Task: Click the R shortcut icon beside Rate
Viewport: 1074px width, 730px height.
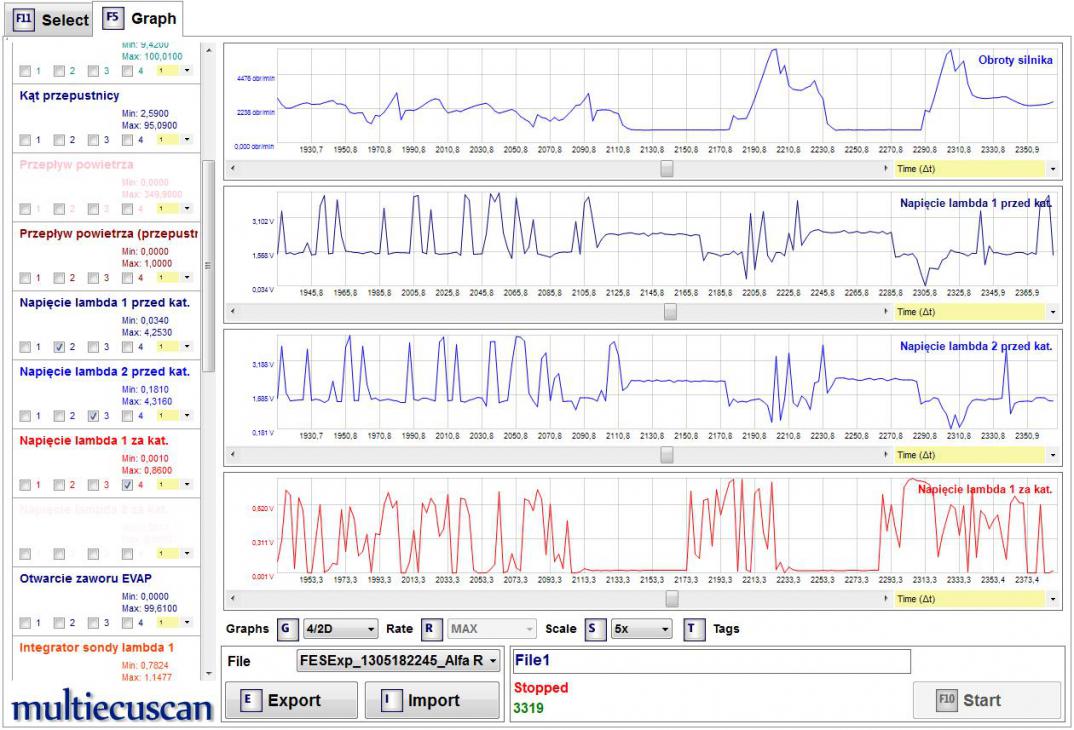Action: pos(430,629)
